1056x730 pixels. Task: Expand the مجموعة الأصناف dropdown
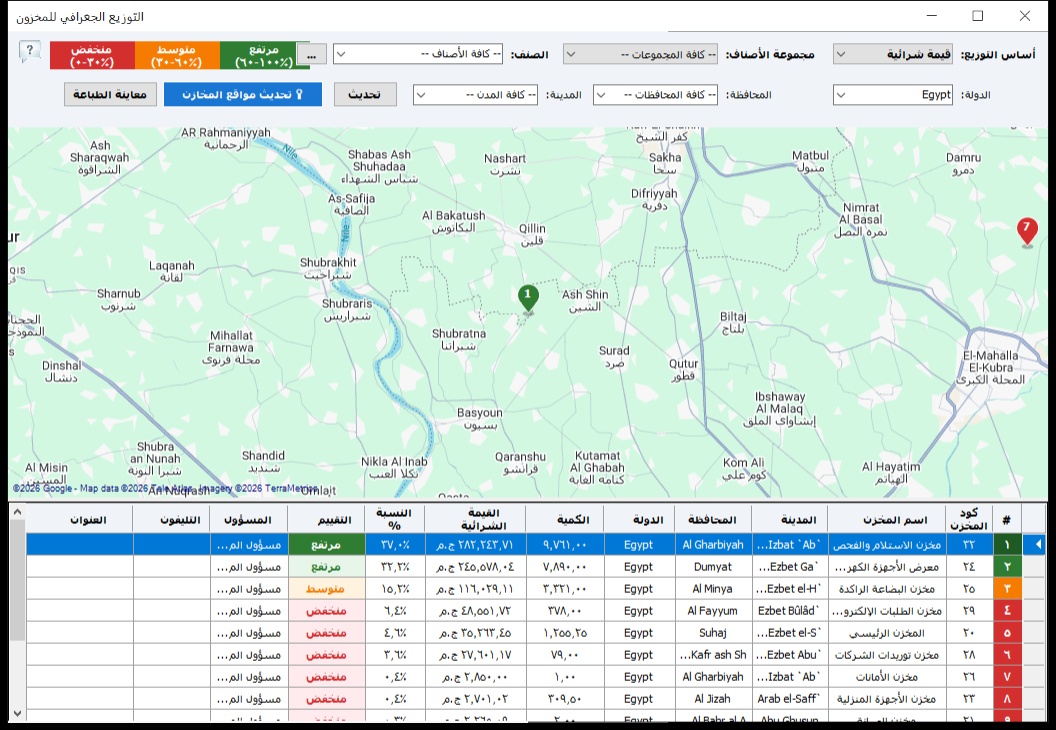(x=640, y=55)
